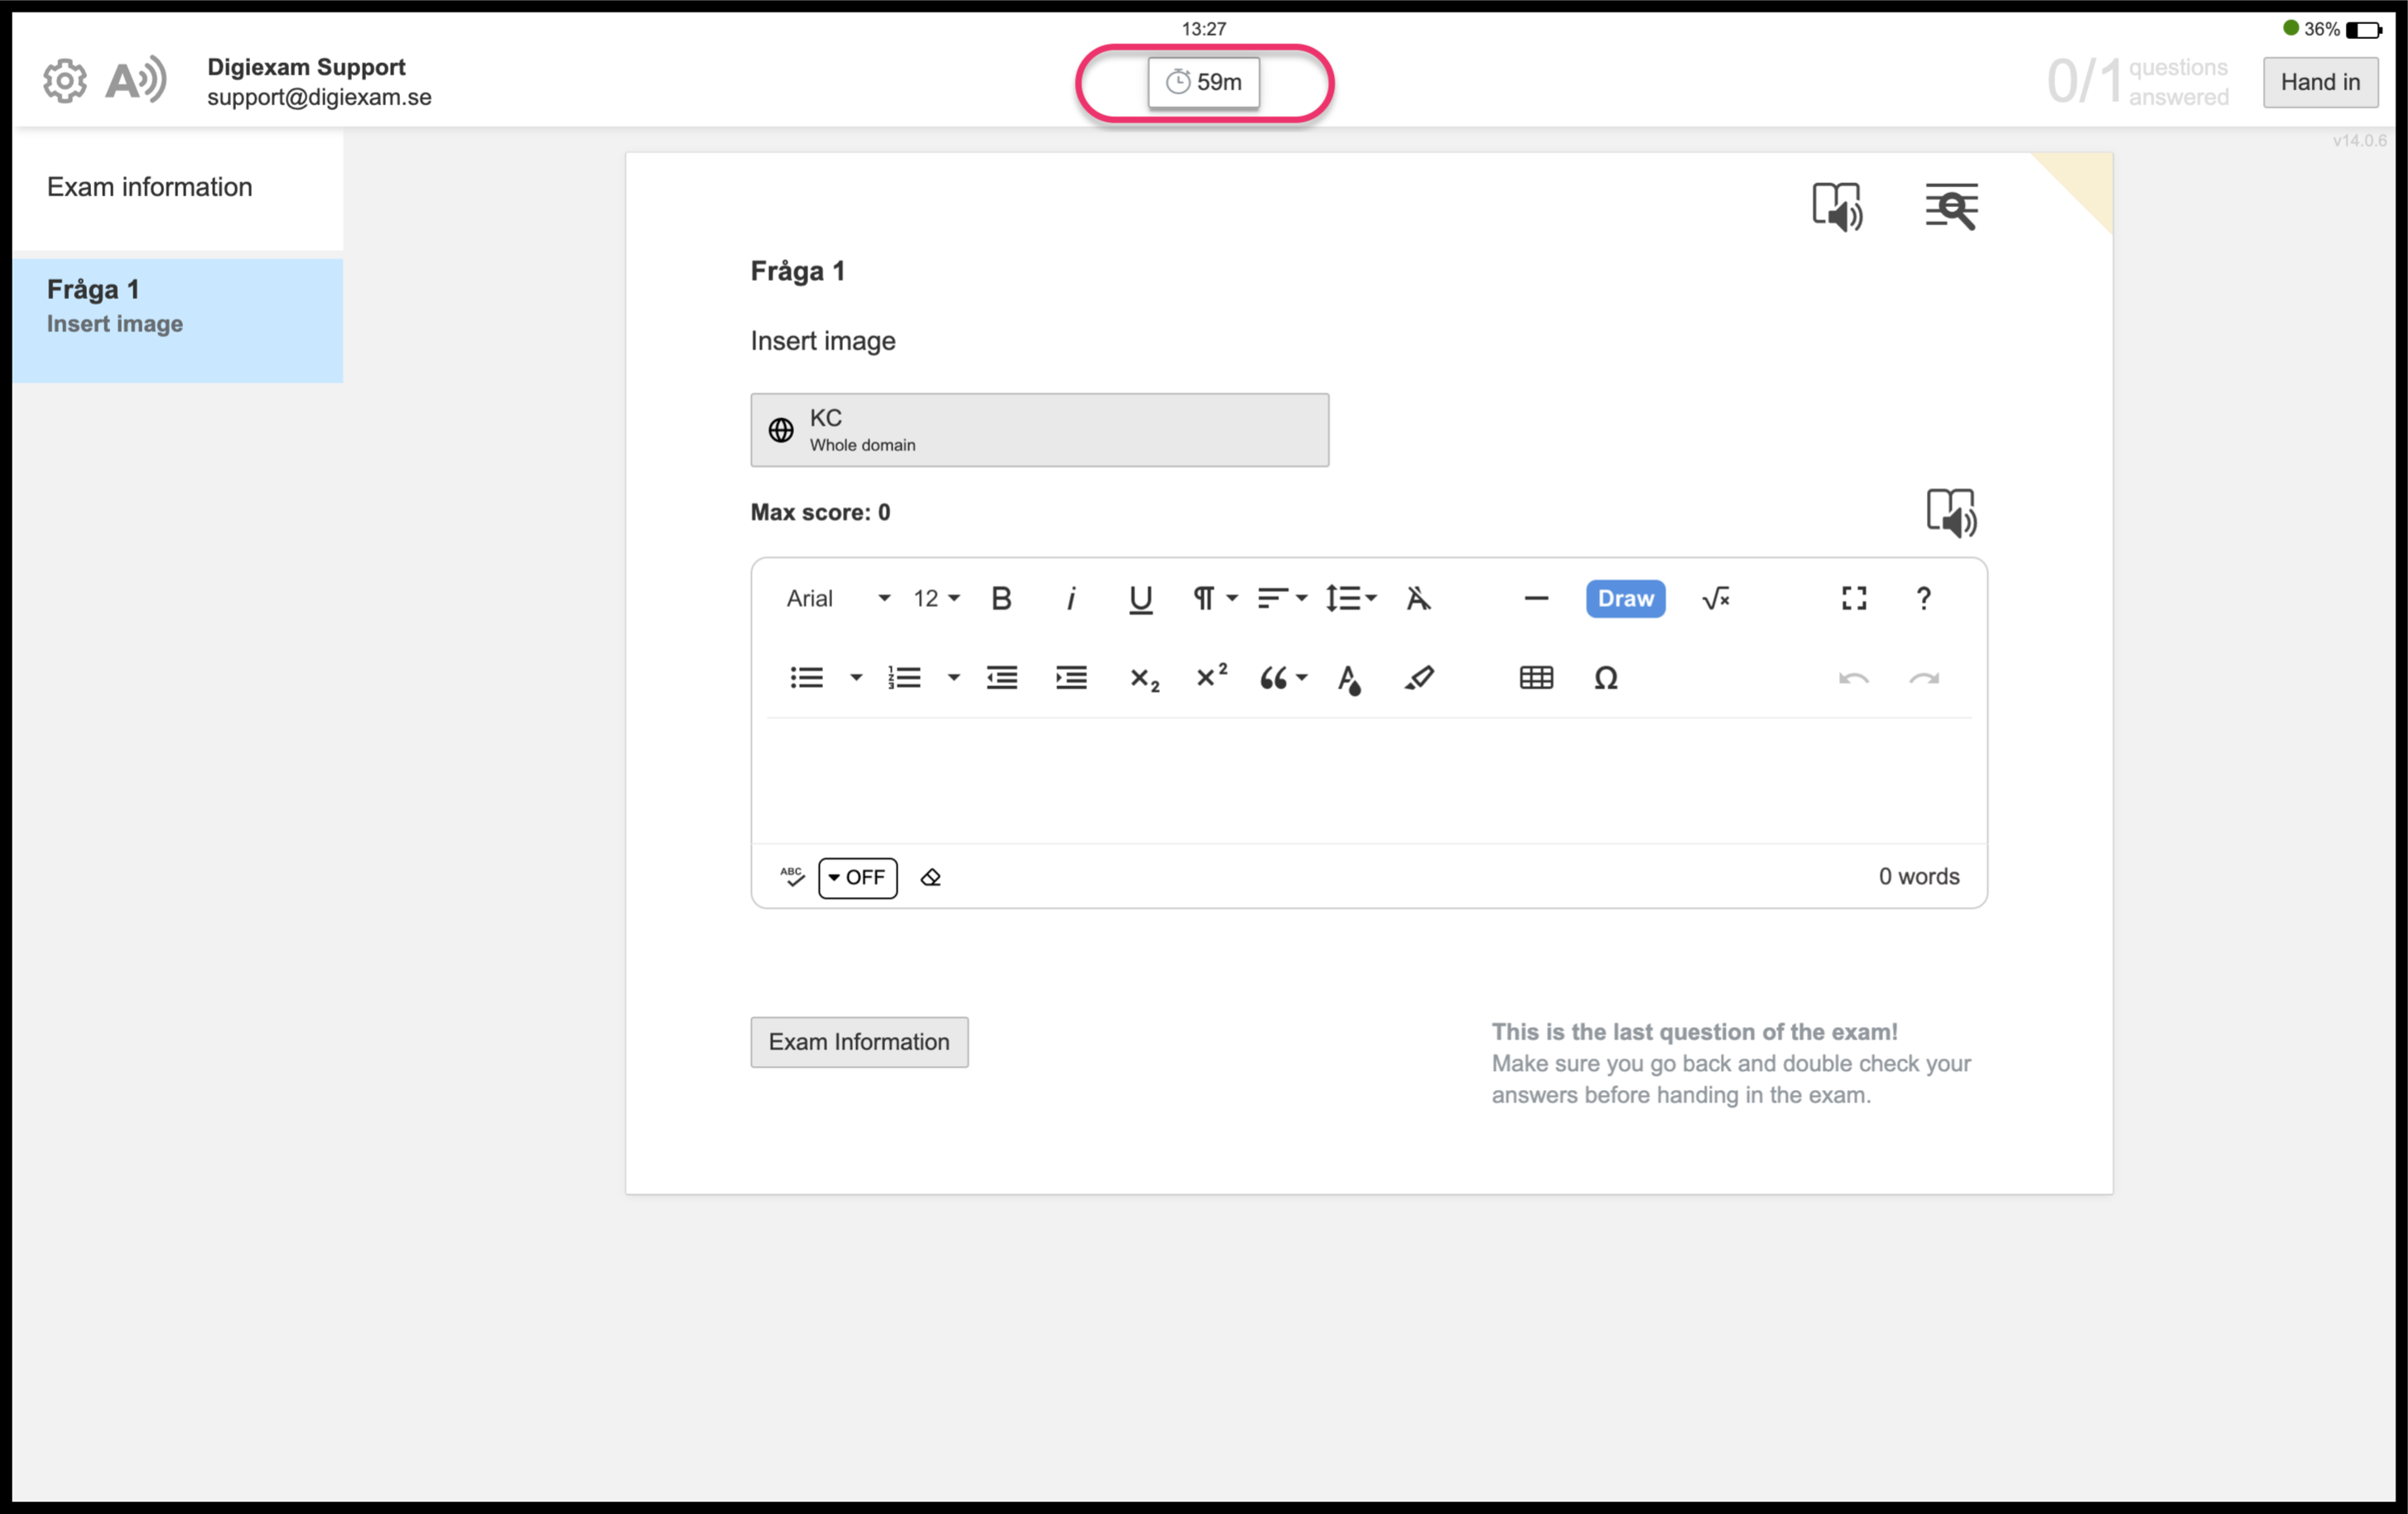The image size is (2408, 1514).
Task: Click the clear formatting icon
Action: tap(1418, 598)
